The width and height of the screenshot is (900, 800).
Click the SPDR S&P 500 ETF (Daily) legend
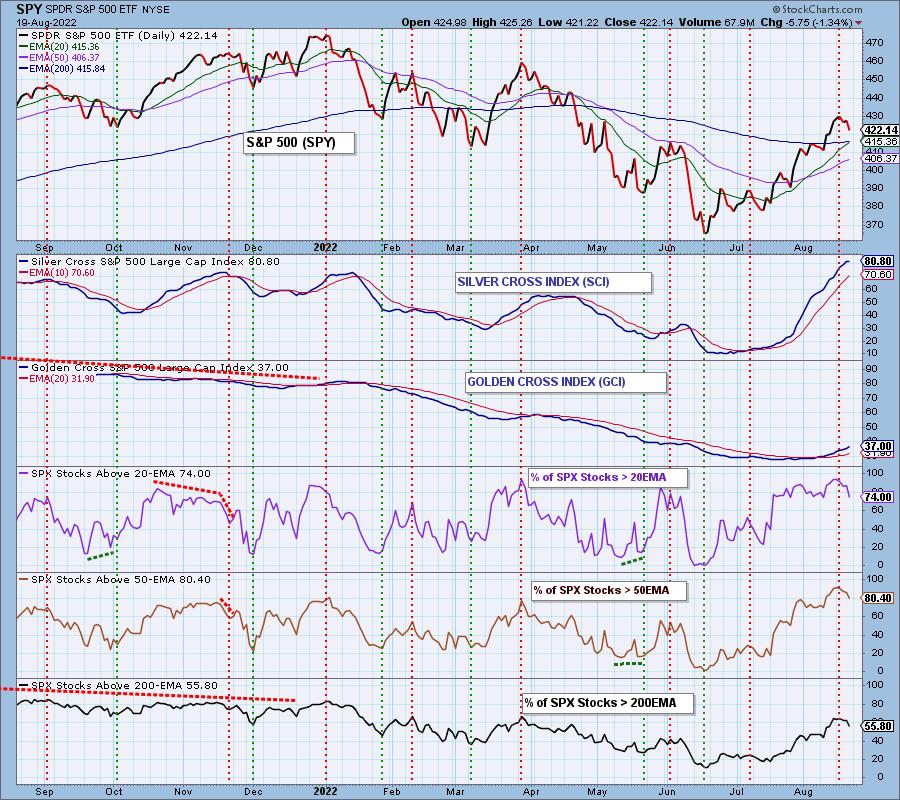[x=118, y=36]
